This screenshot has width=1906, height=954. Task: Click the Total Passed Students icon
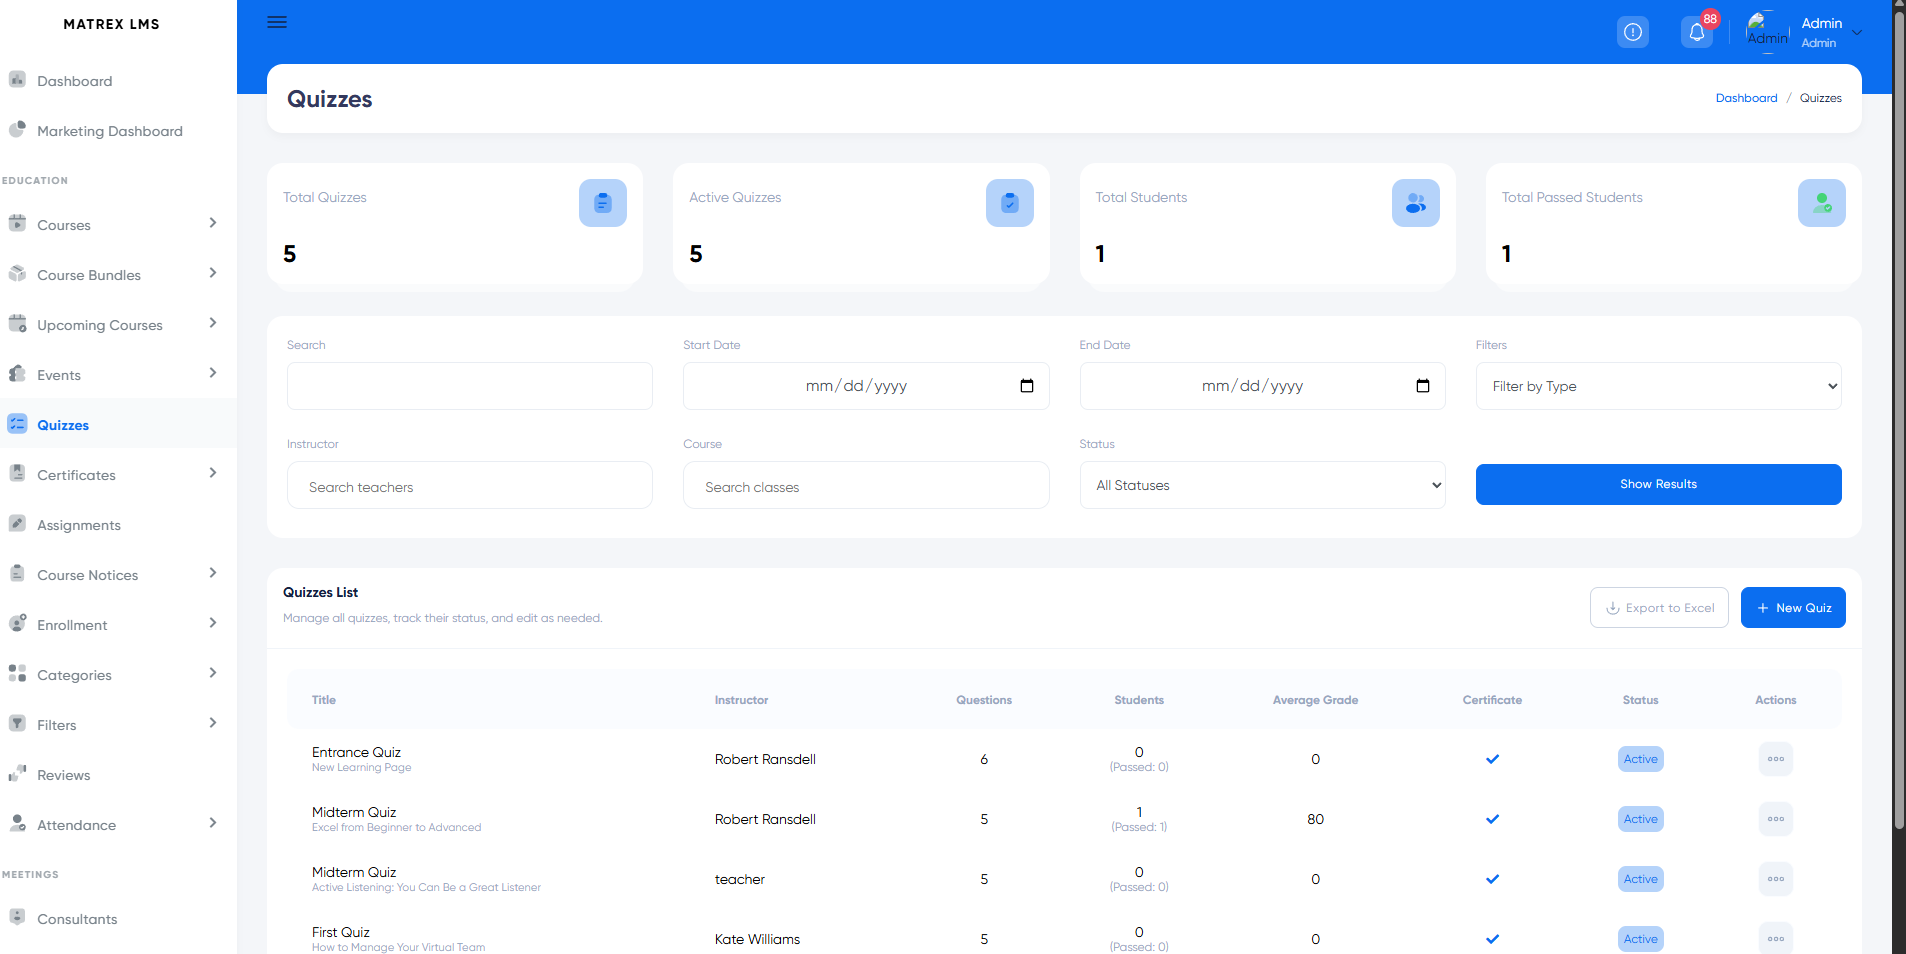(1822, 203)
